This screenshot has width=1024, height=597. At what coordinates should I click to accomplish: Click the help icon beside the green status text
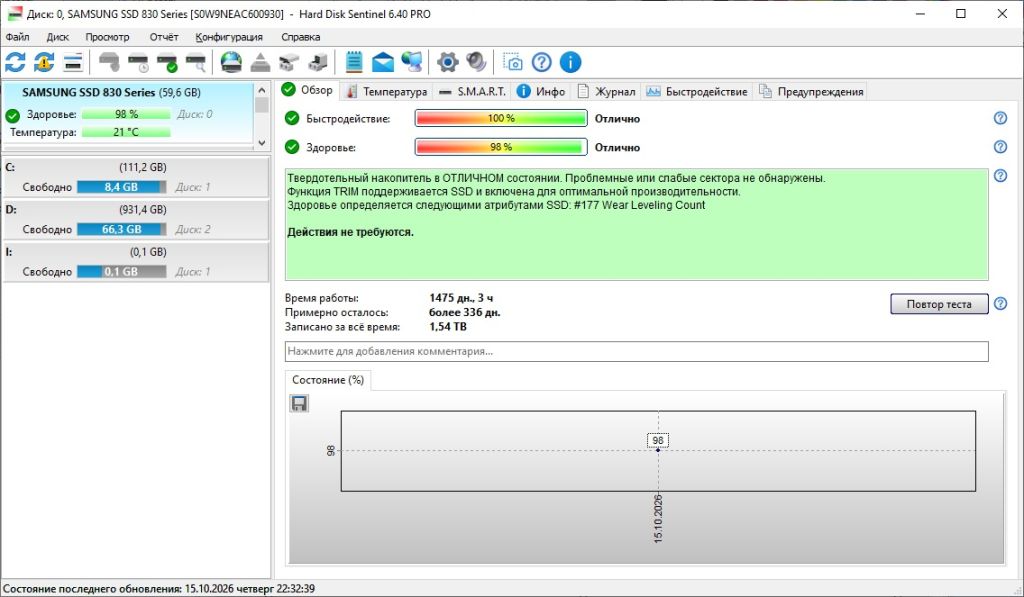click(1000, 176)
